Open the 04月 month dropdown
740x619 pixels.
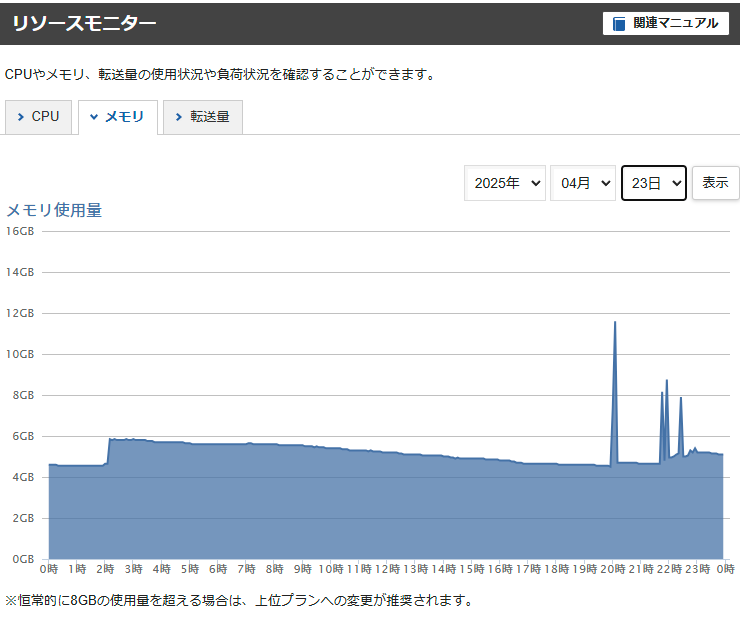pos(583,183)
